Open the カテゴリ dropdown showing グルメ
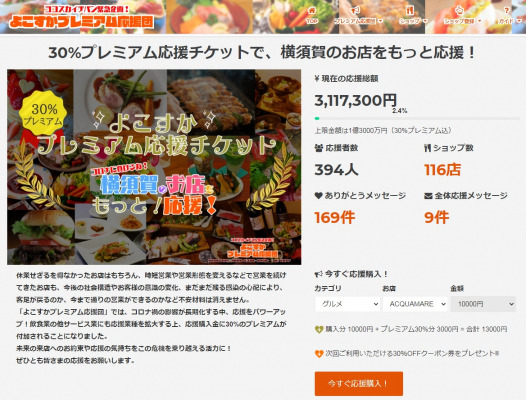The height and width of the screenshot is (400, 526). tap(347, 304)
